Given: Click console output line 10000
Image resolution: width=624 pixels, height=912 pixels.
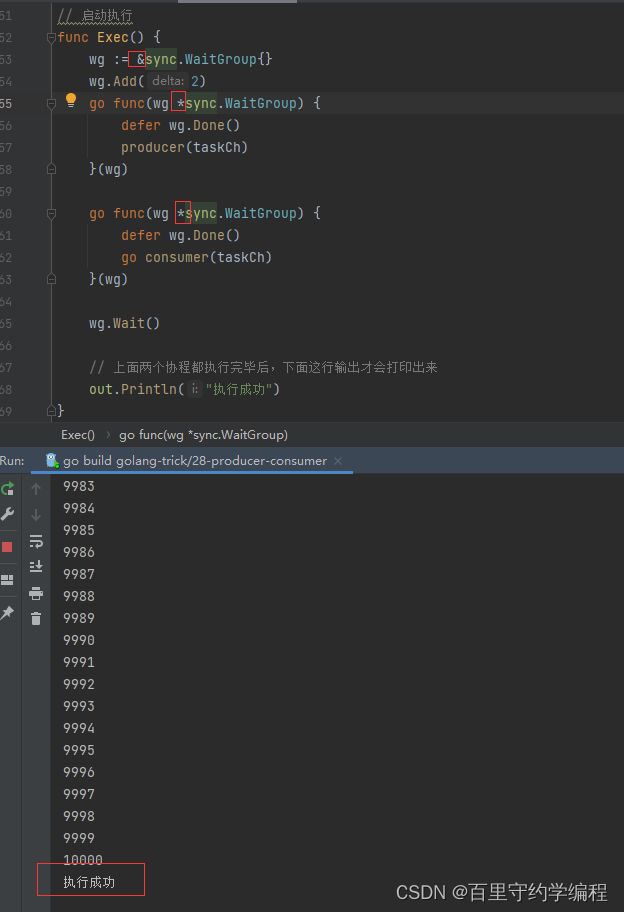Looking at the screenshot, I should (83, 860).
